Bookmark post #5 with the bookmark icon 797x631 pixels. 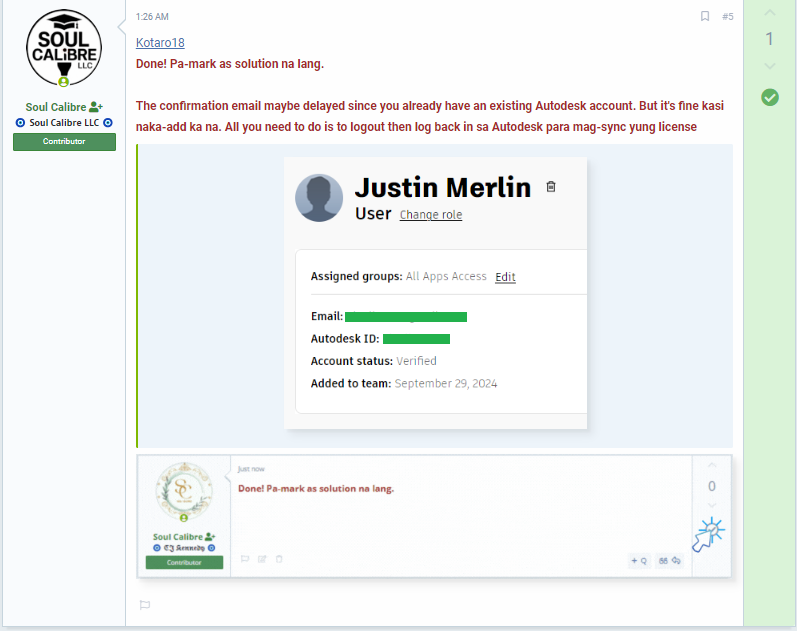point(704,16)
